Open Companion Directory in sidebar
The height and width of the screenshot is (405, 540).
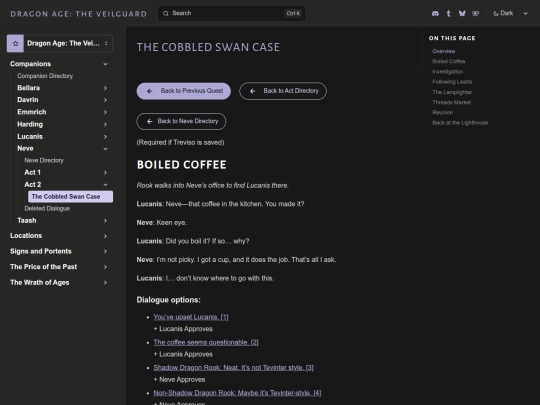pos(45,76)
